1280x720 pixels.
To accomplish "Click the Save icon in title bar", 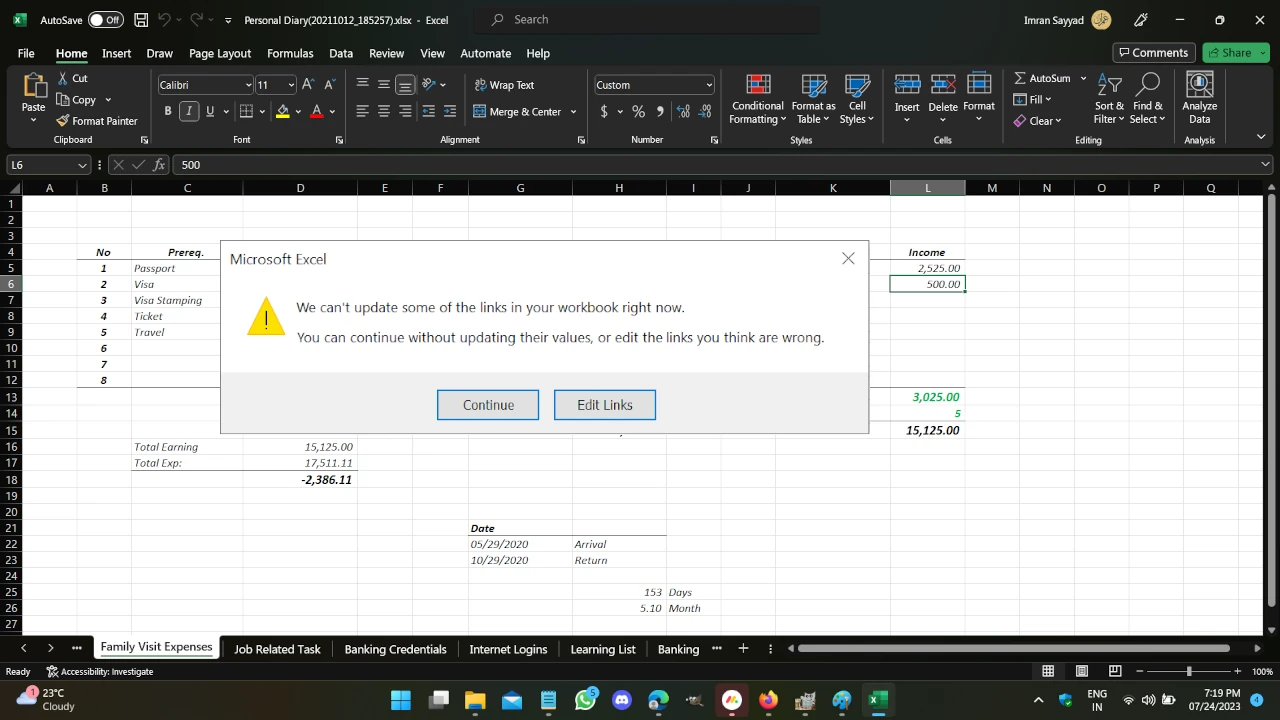I will click(141, 20).
